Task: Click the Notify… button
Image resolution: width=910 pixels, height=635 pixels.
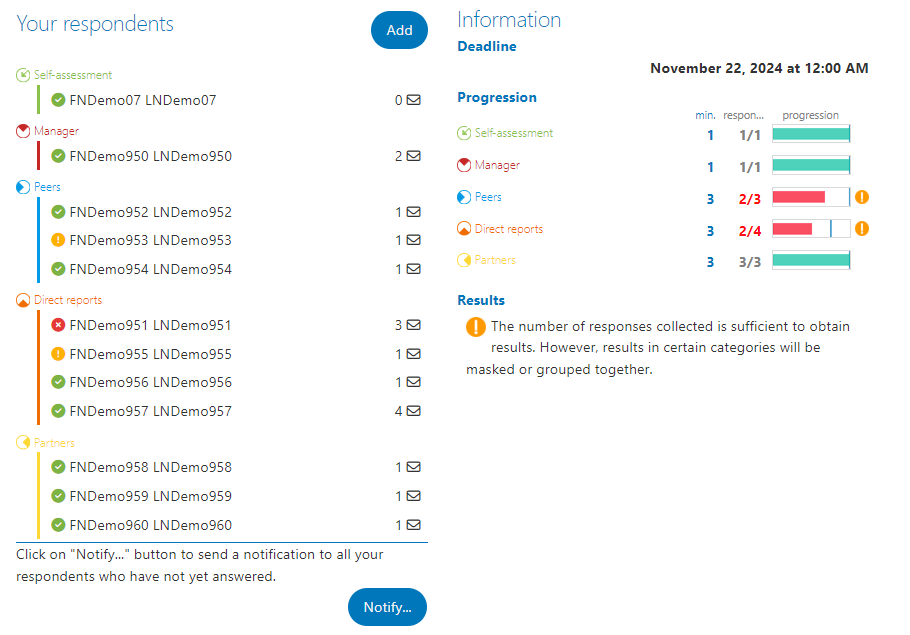Action: (x=387, y=607)
